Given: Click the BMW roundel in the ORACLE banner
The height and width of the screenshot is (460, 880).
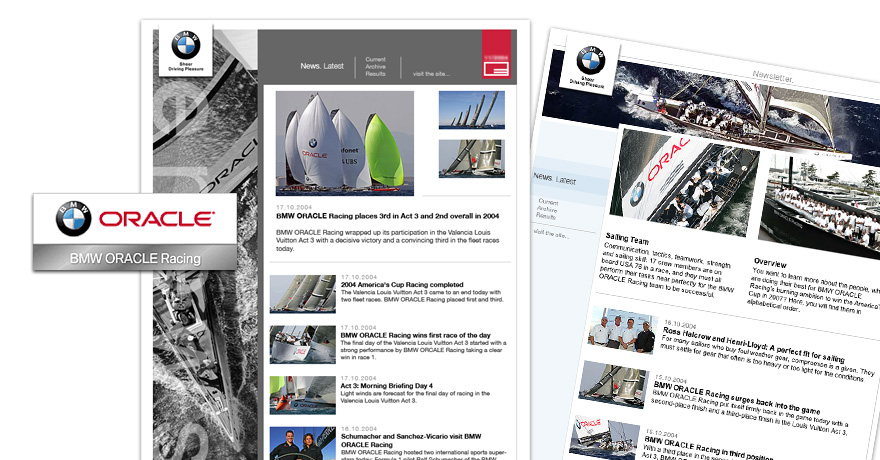Looking at the screenshot, I should pyautogui.click(x=74, y=218).
